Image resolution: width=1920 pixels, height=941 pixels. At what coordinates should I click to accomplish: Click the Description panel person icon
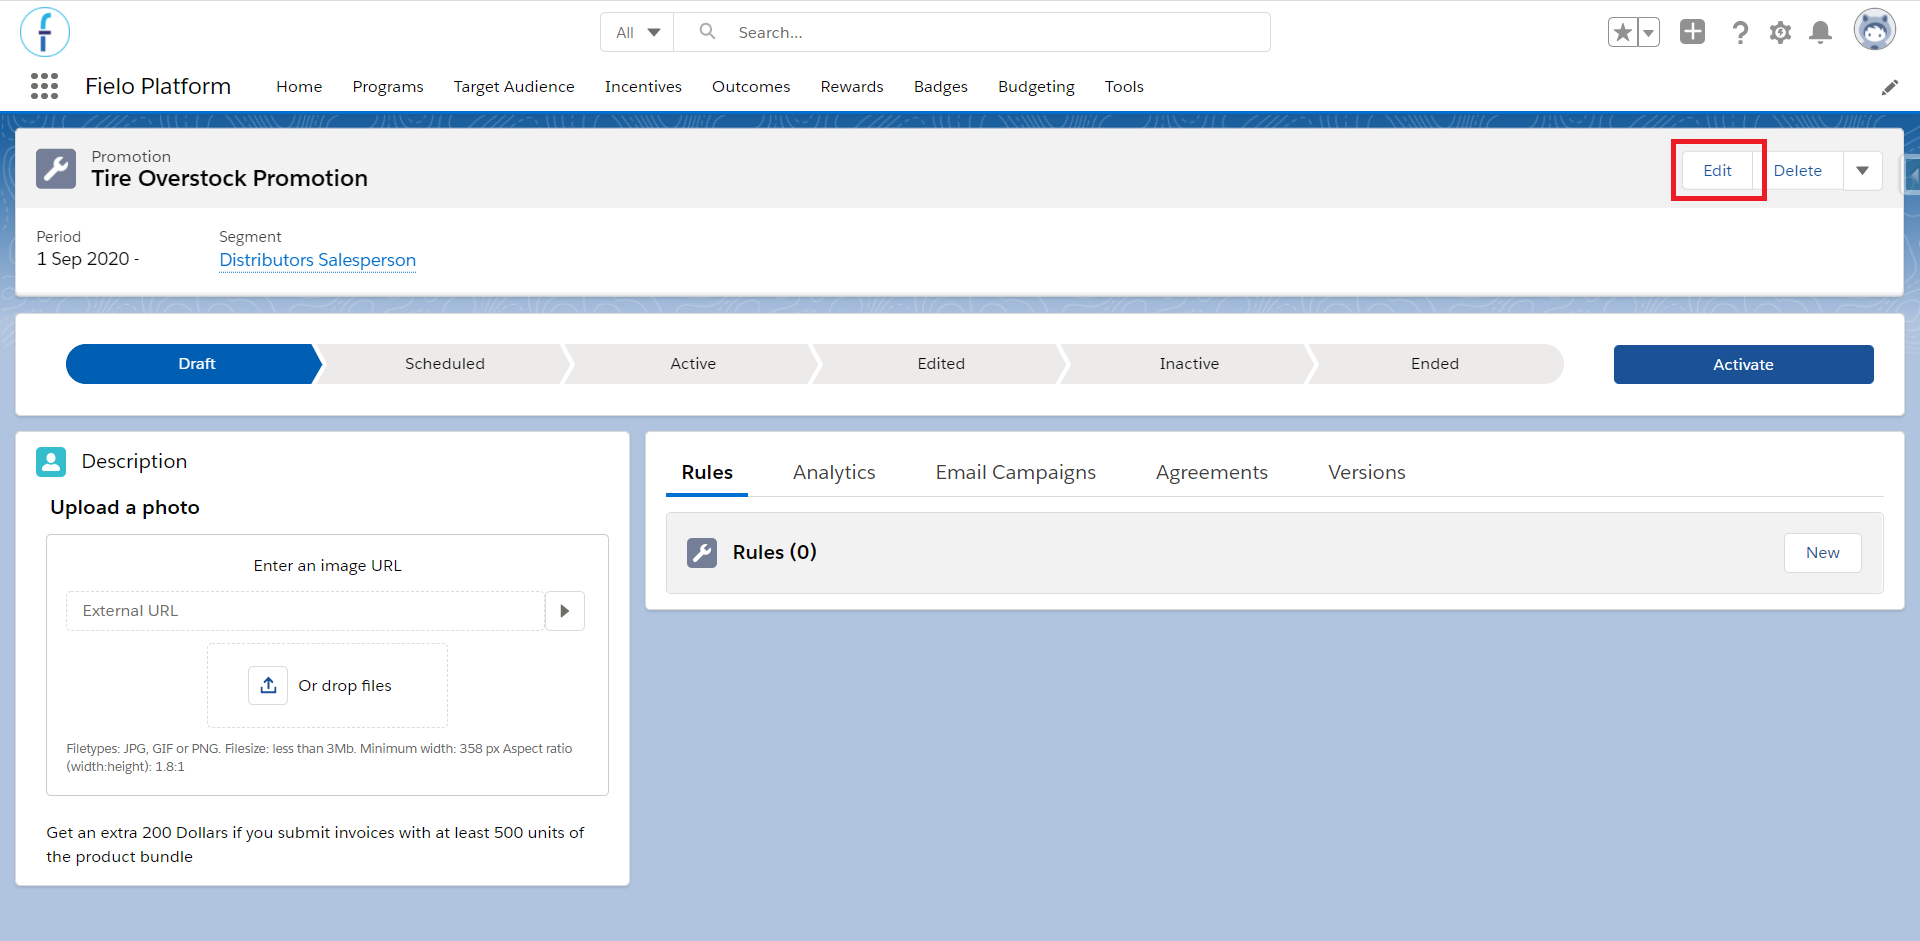51,461
